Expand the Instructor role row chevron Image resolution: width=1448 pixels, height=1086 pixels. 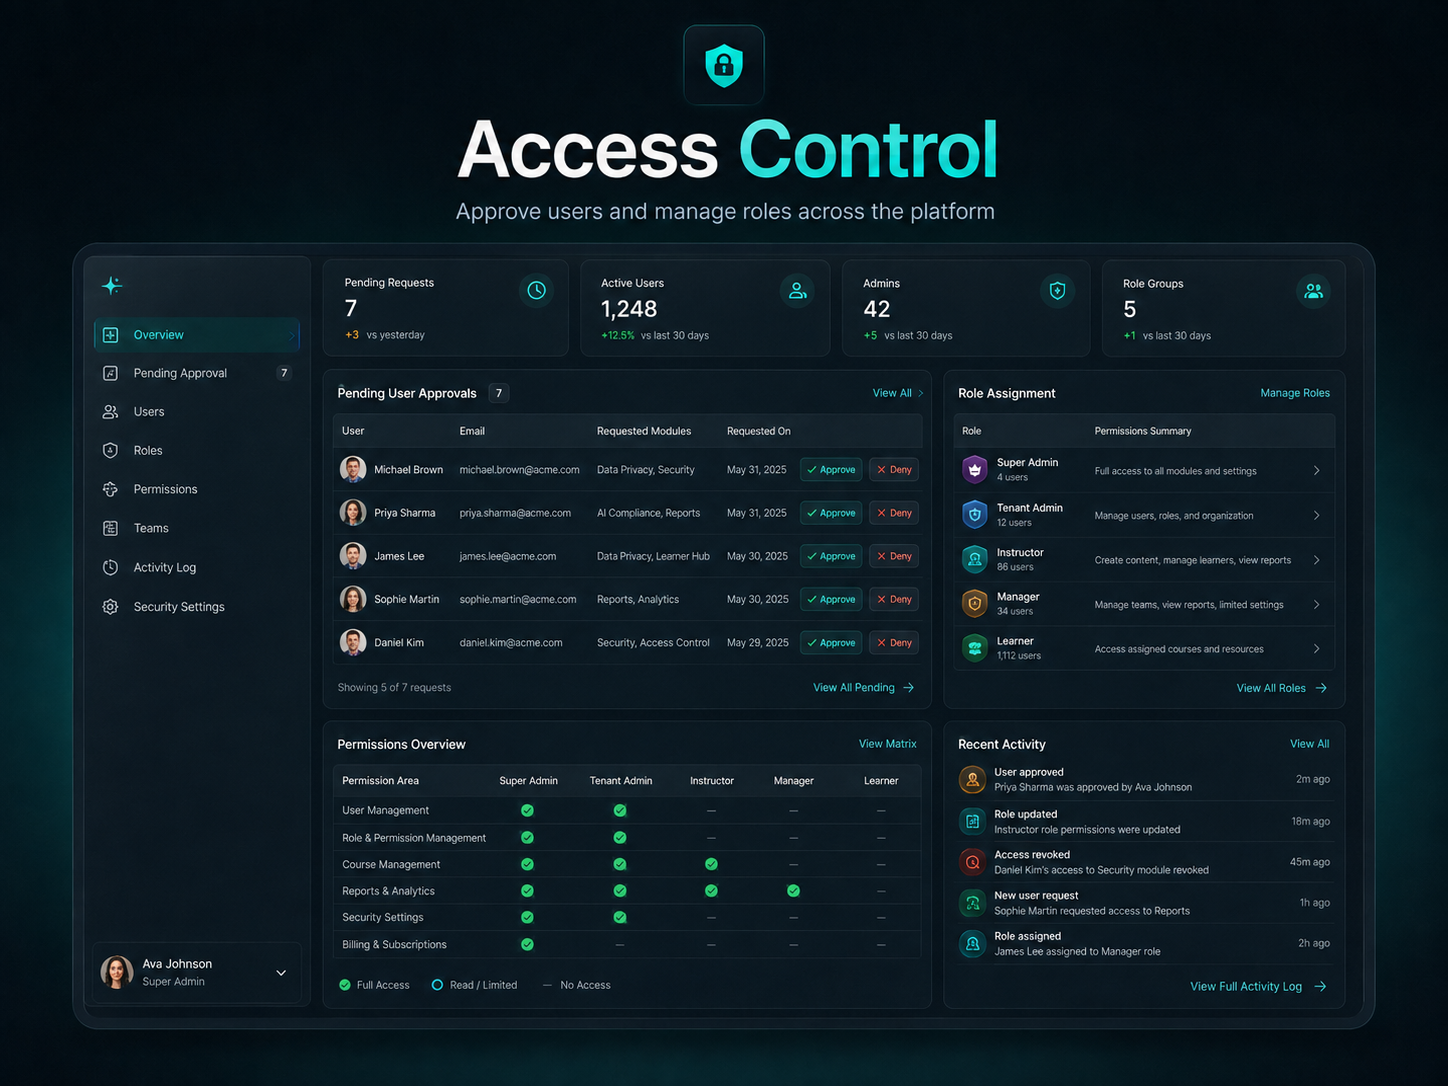click(1316, 560)
